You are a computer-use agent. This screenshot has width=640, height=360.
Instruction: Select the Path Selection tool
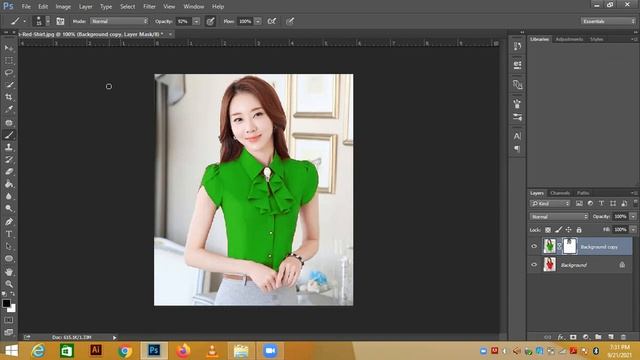pyautogui.click(x=9, y=247)
